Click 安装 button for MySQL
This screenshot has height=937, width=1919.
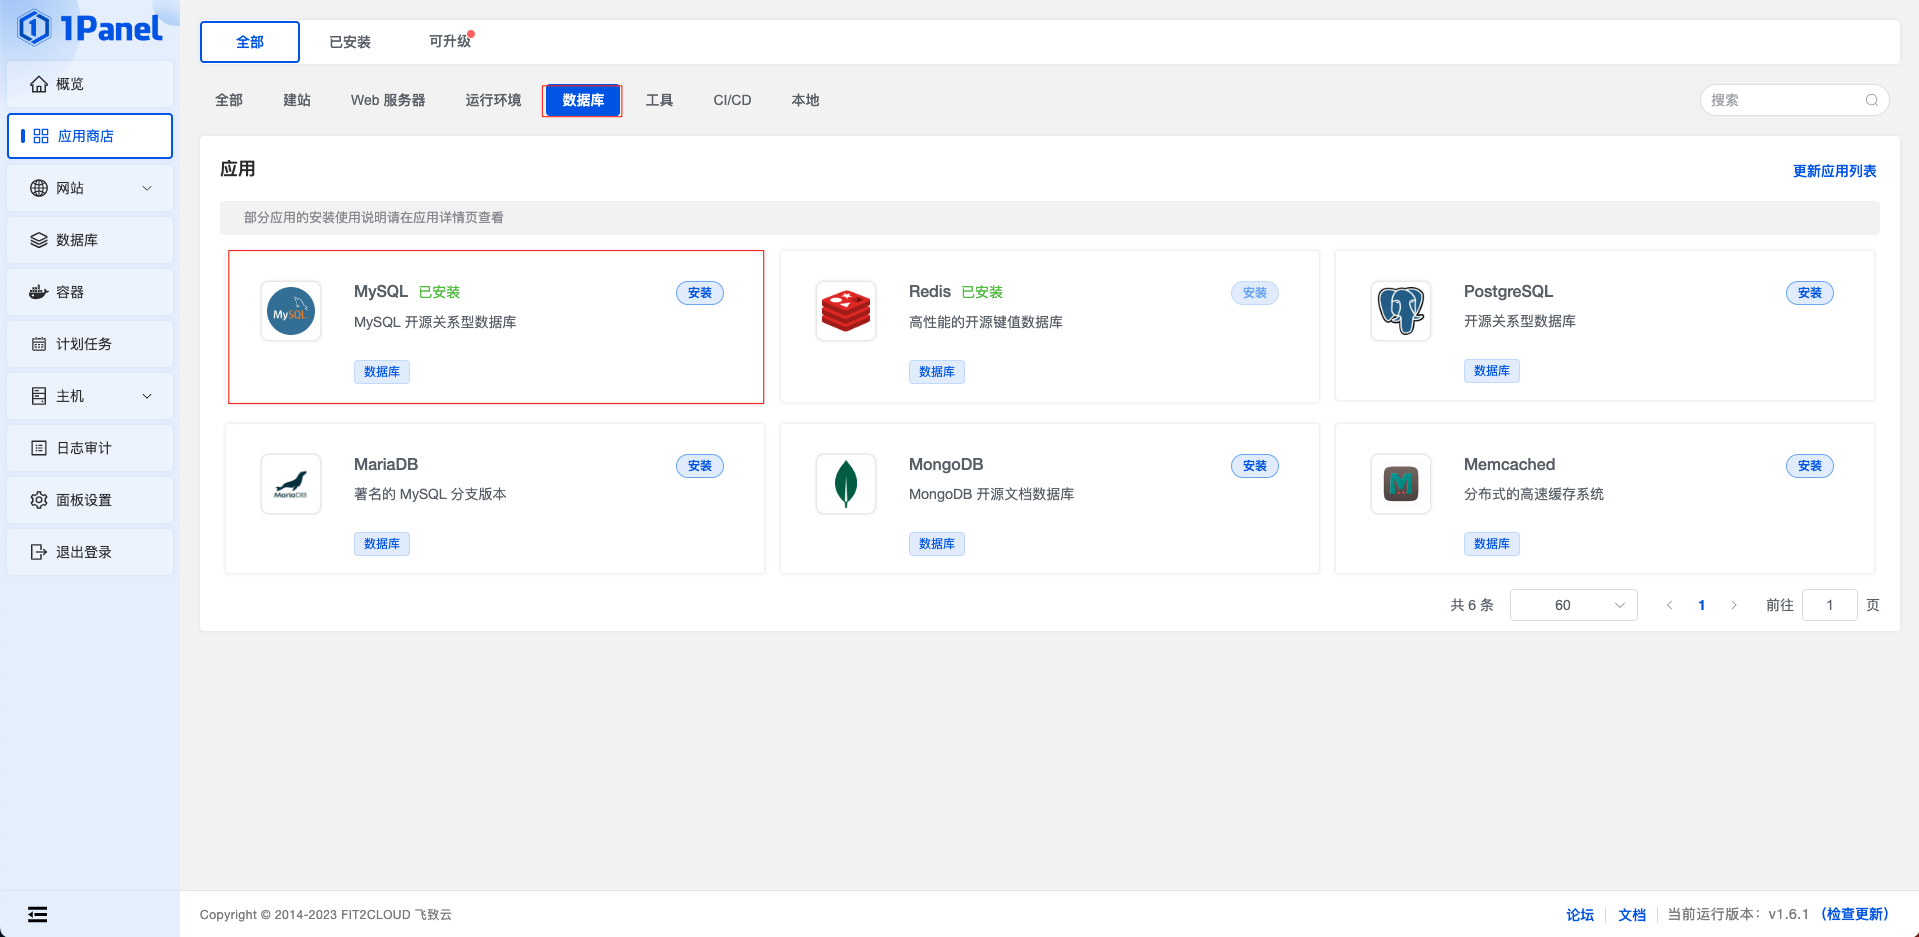(x=700, y=293)
